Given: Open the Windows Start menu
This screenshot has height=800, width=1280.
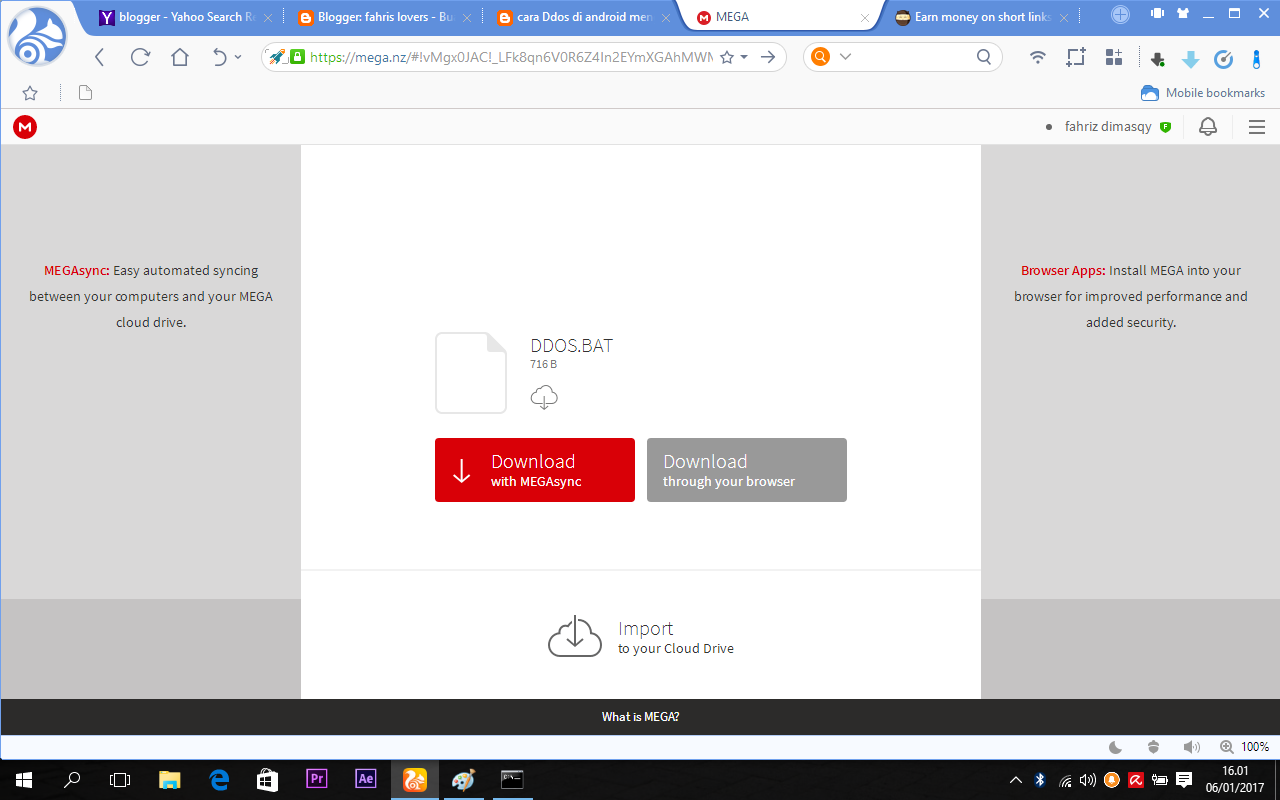Looking at the screenshot, I should pos(24,780).
